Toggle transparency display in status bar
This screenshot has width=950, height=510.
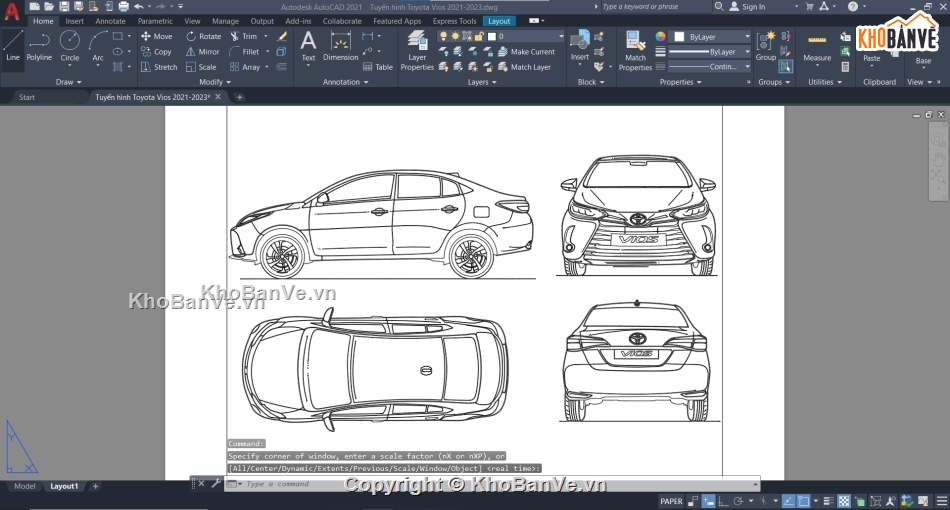click(x=843, y=502)
